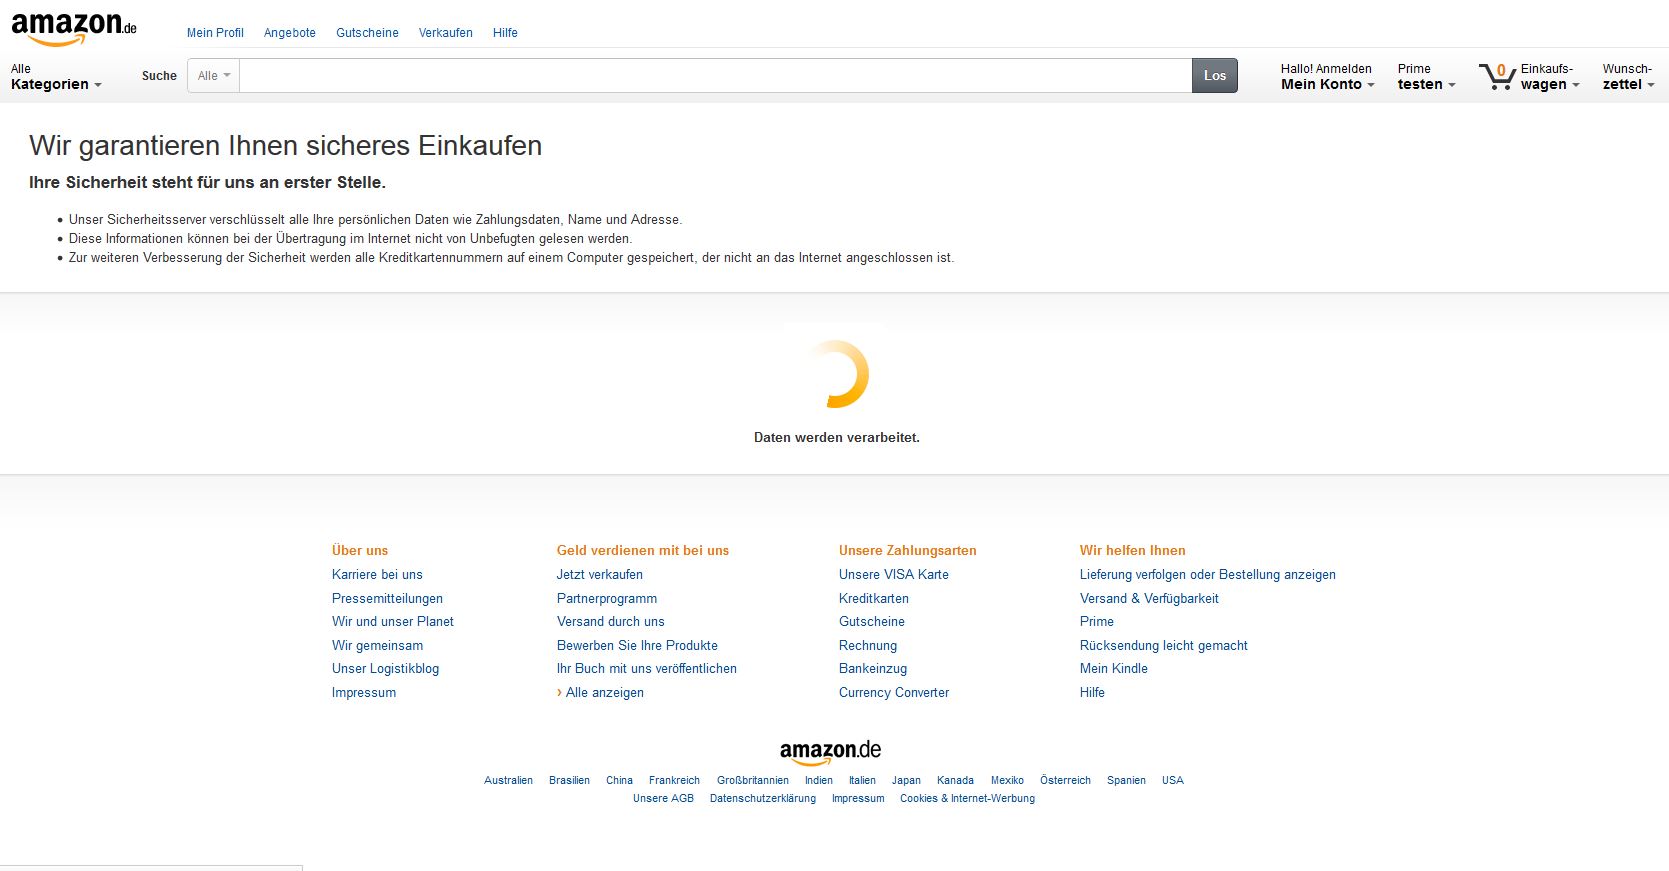Viewport: 1669px width, 871px height.
Task: Open Currency Converter link
Action: [894, 693]
